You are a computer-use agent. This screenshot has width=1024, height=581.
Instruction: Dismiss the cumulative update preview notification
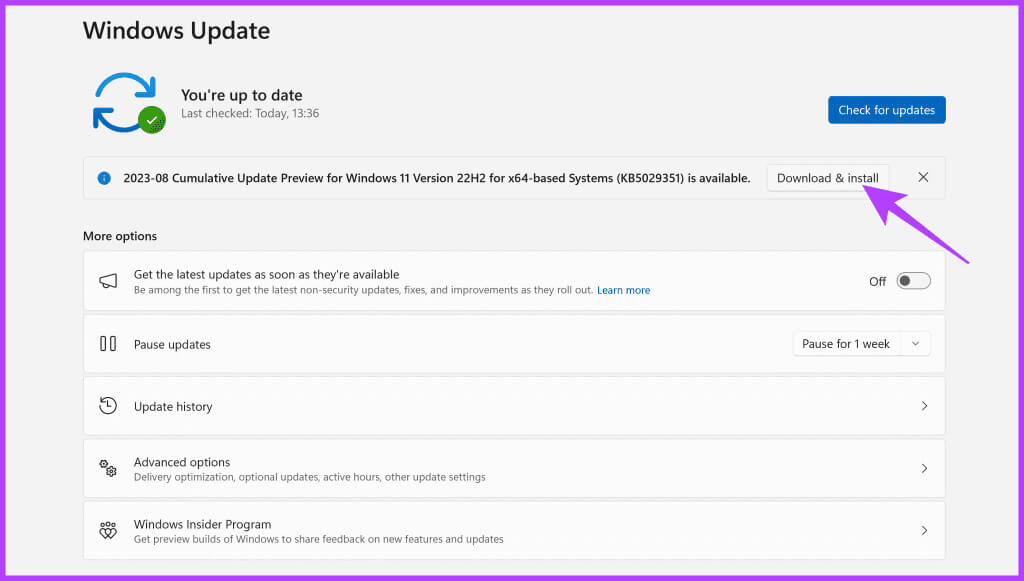coord(923,177)
